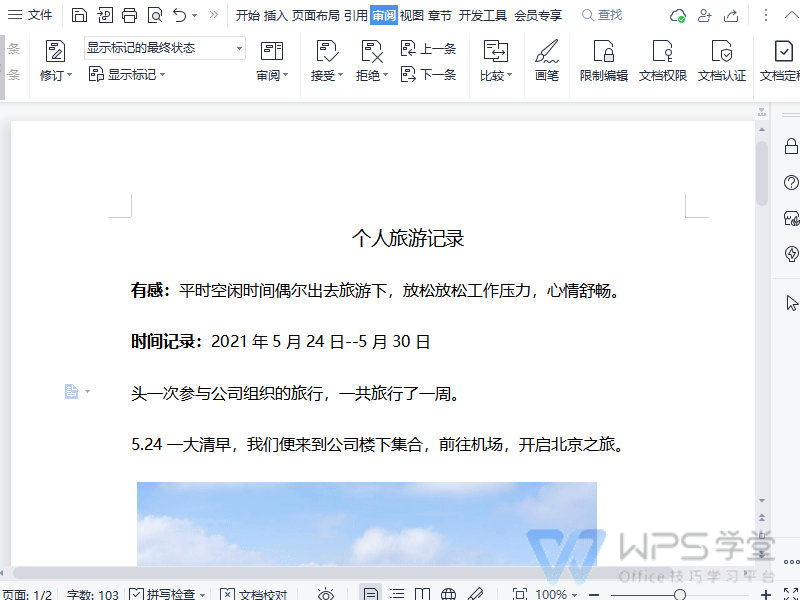The height and width of the screenshot is (600, 800).
Task: Click the lock icon in right sidebar
Action: [x=791, y=146]
